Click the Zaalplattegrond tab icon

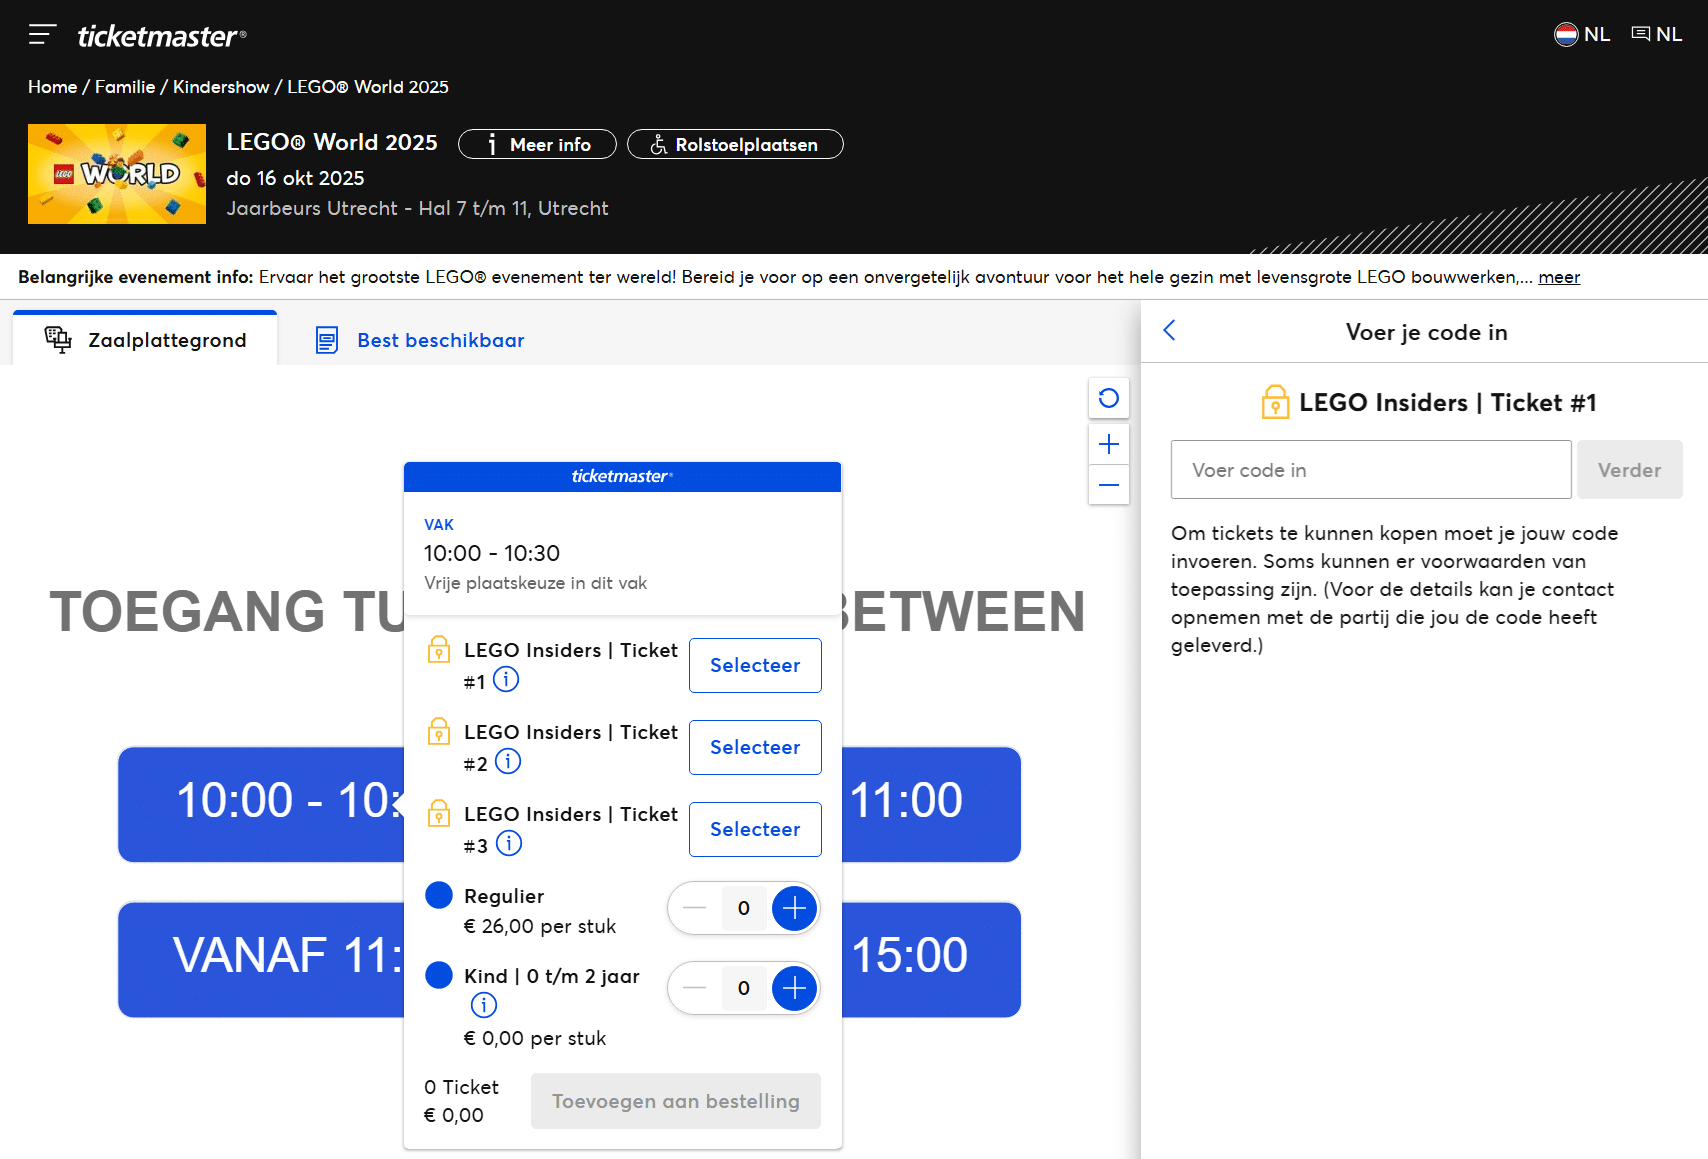click(x=58, y=340)
